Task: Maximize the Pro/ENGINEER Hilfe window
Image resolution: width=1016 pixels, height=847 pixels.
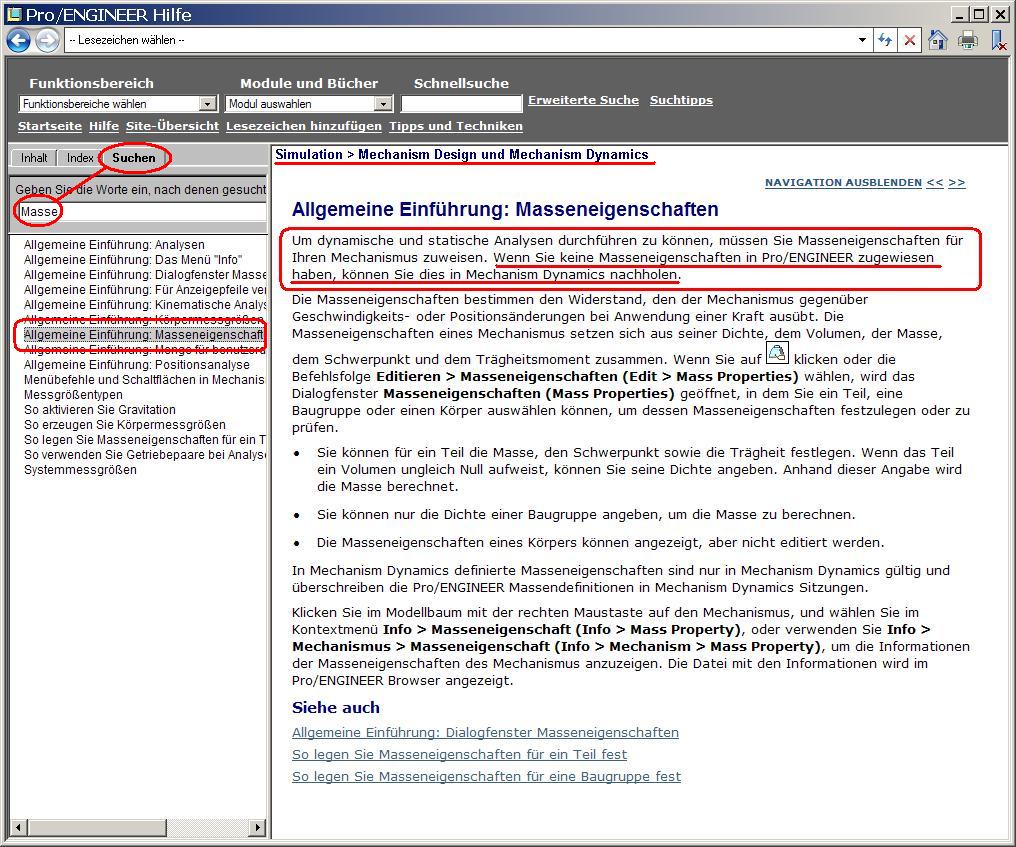Action: coord(979,14)
